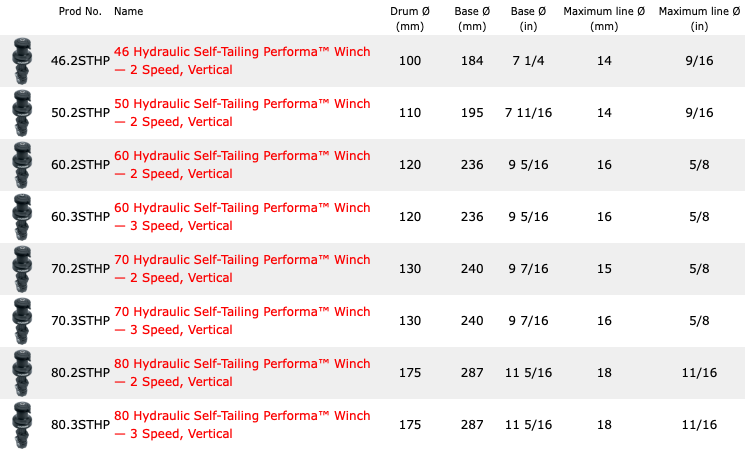Visit the 80 Hydraulic 3 Speed Vertical winch link
Screen dimensions: 747x453
(242, 424)
